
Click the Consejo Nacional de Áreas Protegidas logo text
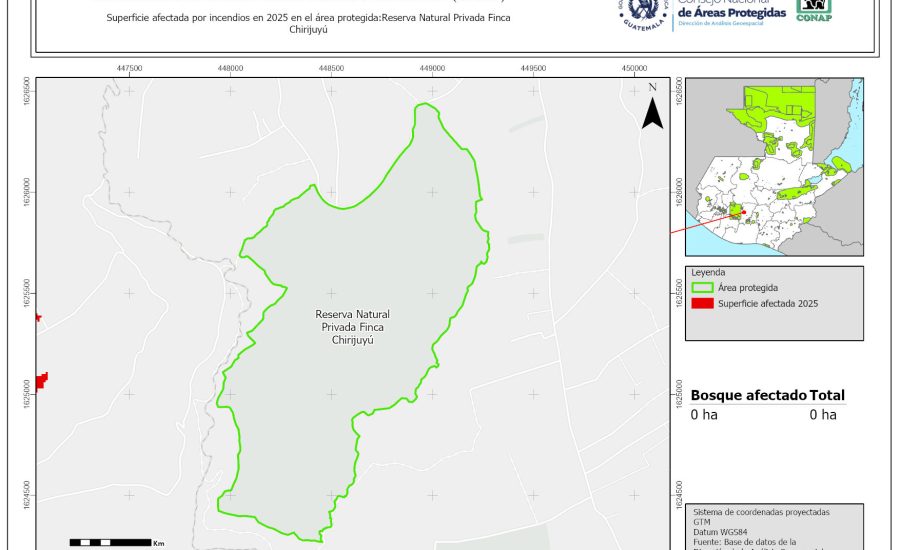(732, 11)
